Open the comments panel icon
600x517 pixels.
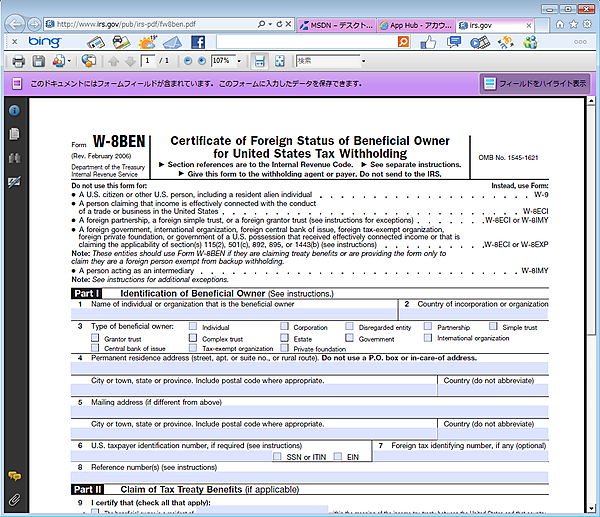tap(15, 476)
